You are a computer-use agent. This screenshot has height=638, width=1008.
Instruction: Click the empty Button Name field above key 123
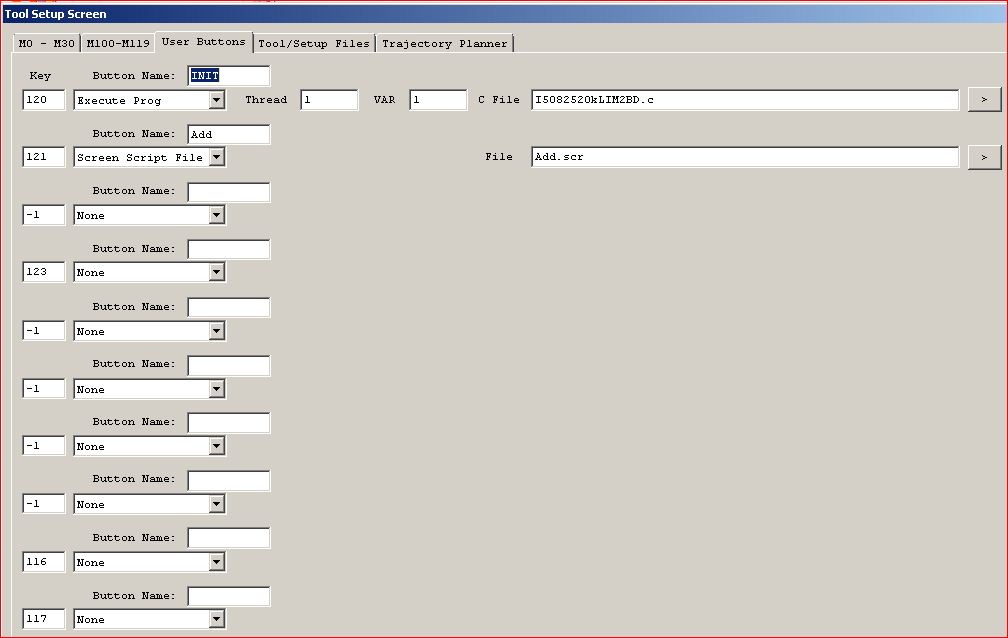click(228, 249)
